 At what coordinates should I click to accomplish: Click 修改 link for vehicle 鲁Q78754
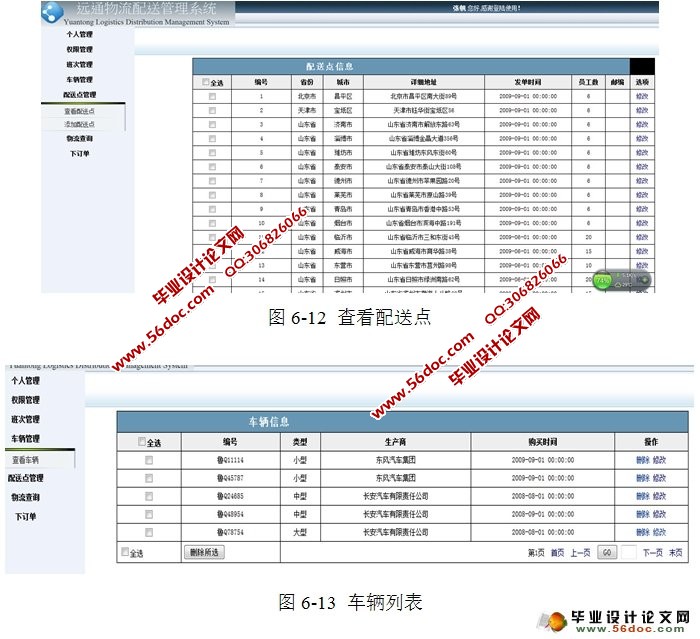click(659, 532)
